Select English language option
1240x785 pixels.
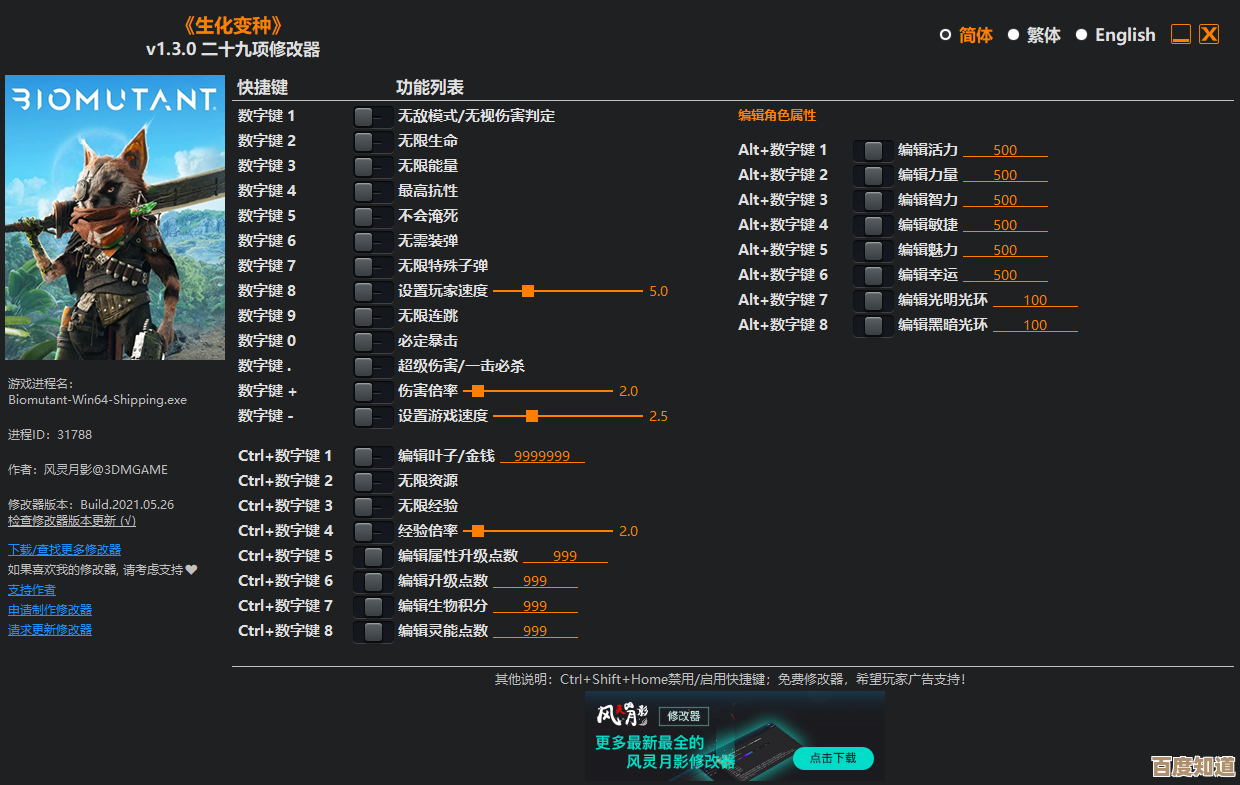(x=1081, y=35)
